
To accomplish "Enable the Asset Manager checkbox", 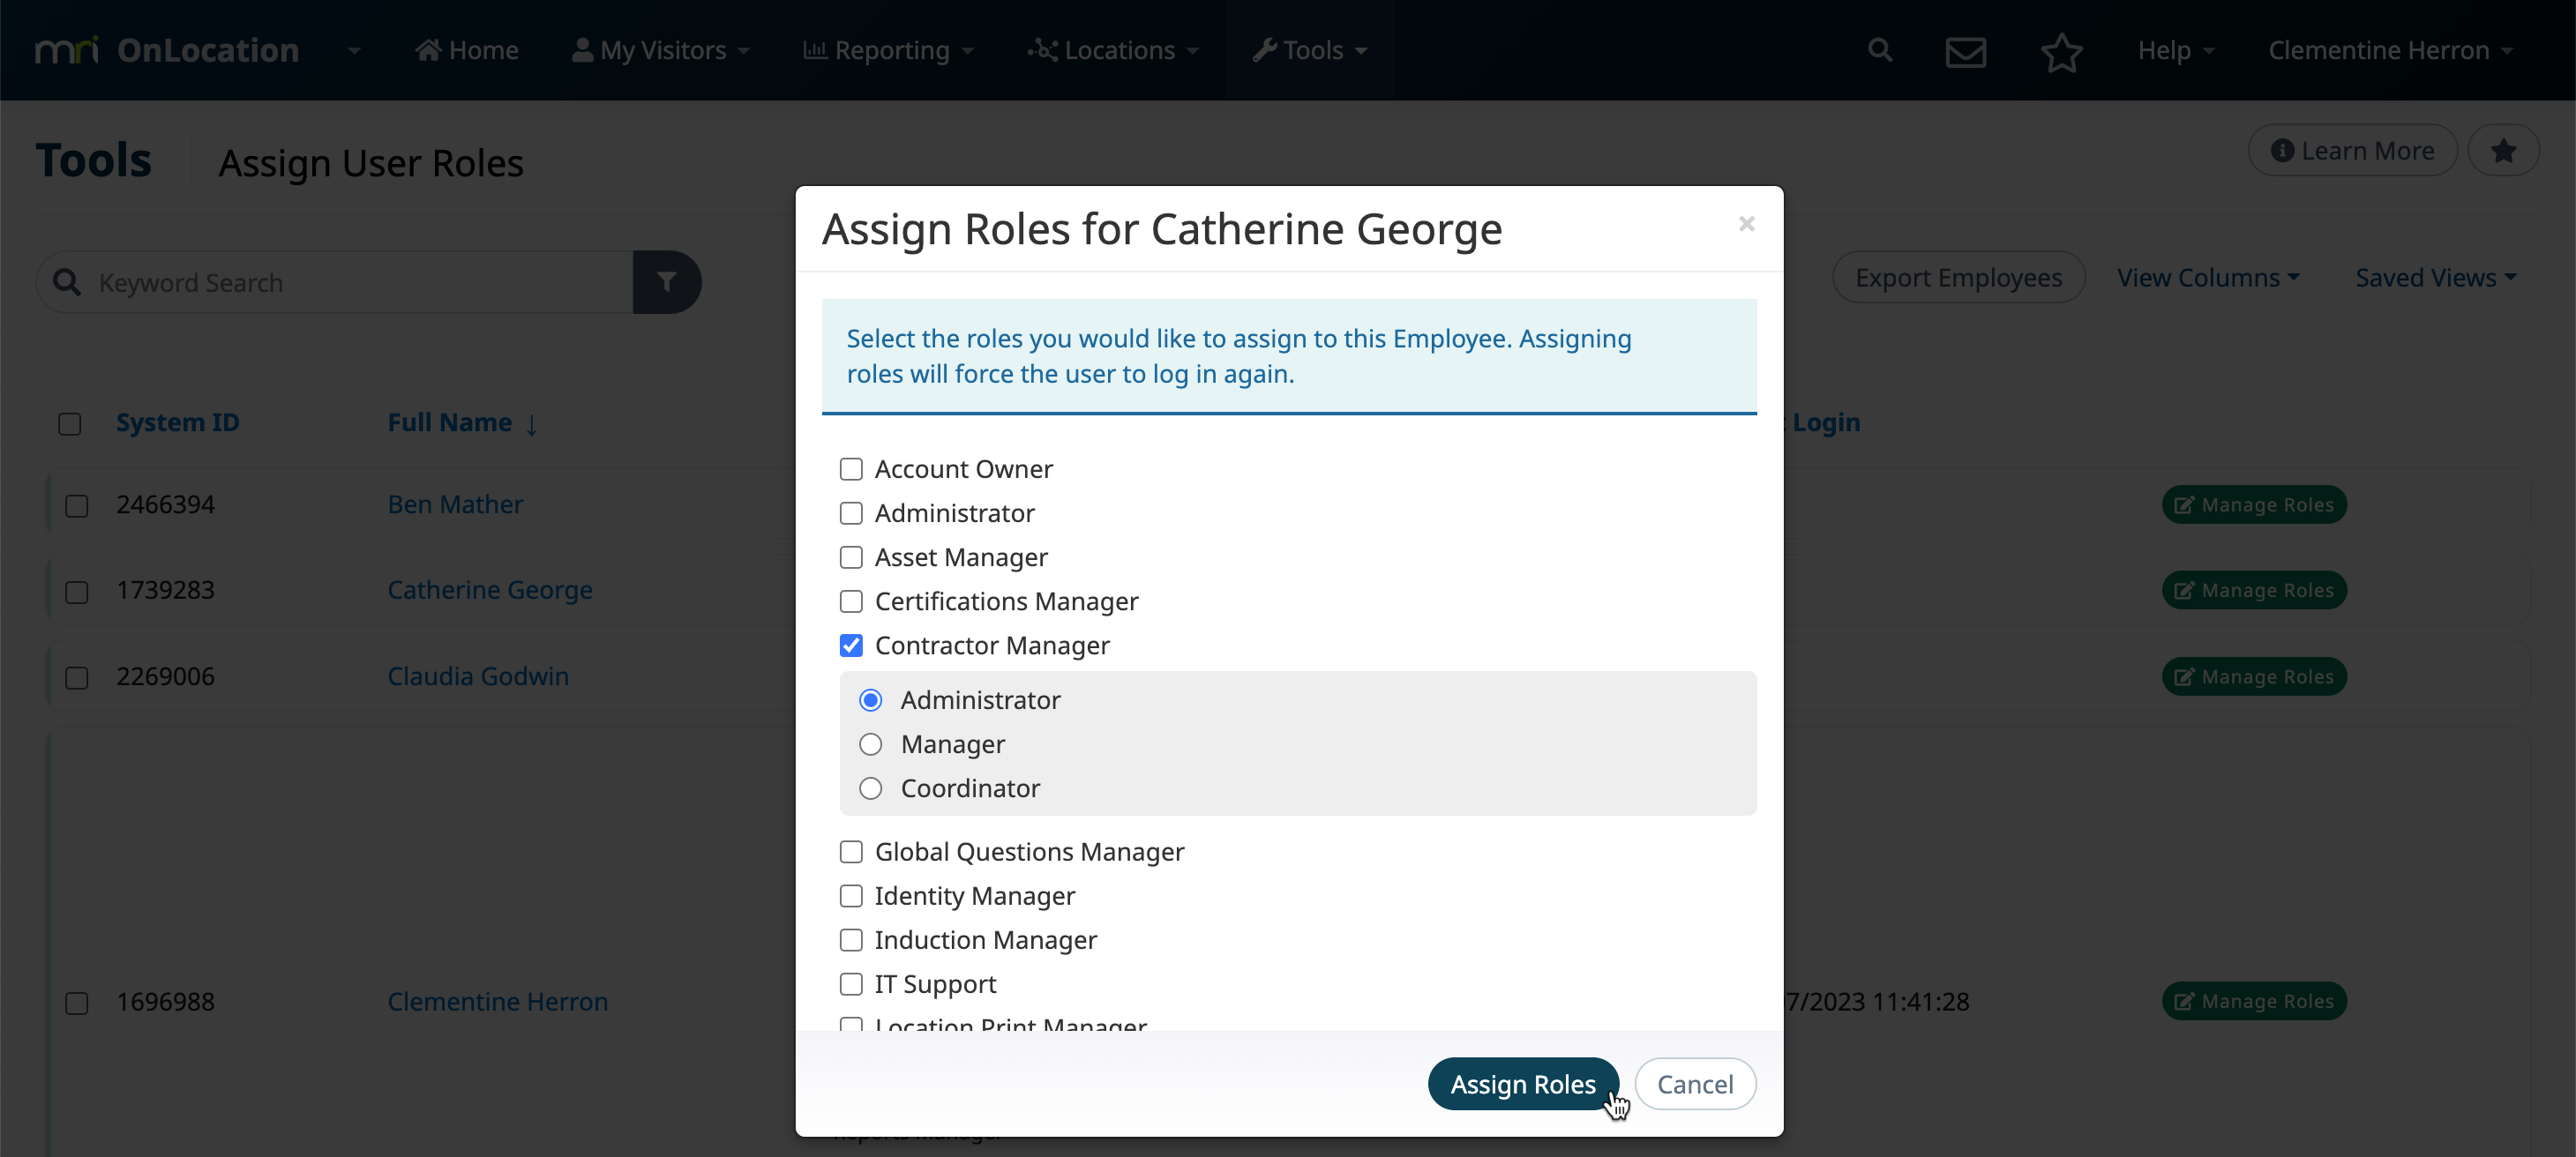I will pyautogui.click(x=851, y=557).
